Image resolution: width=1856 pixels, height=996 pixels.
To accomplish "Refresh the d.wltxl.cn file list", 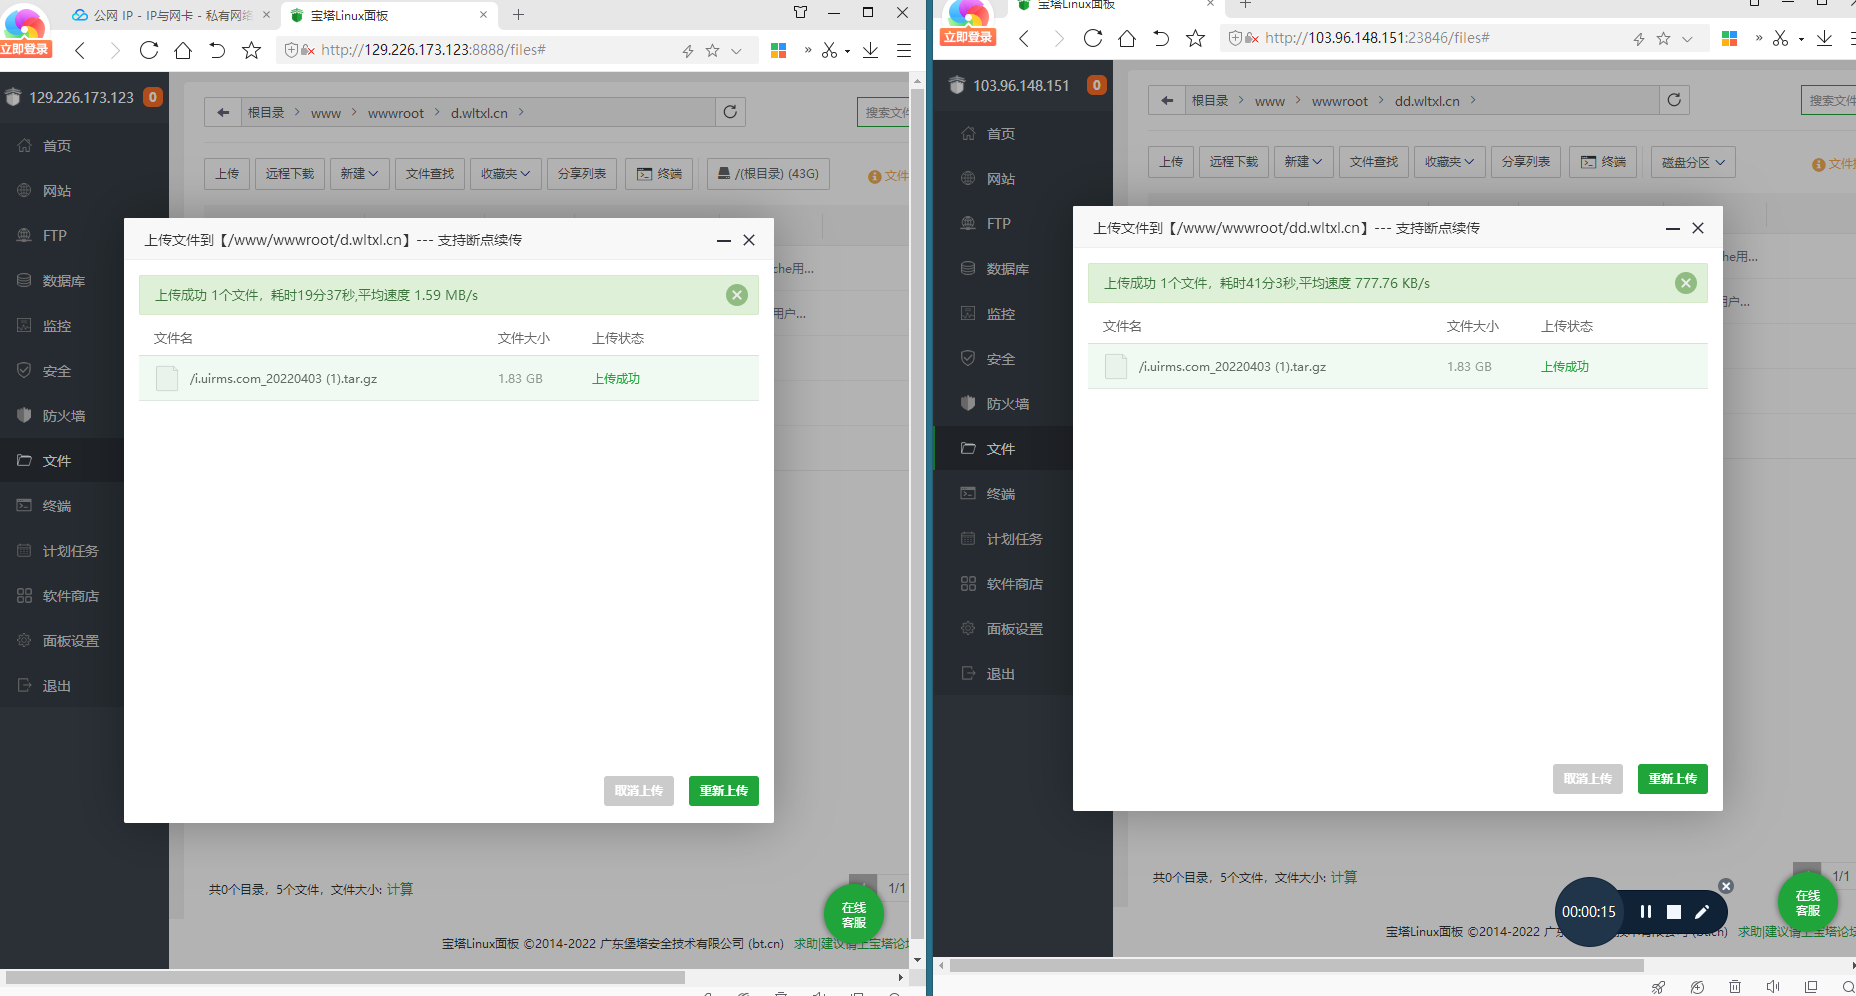I will [730, 112].
